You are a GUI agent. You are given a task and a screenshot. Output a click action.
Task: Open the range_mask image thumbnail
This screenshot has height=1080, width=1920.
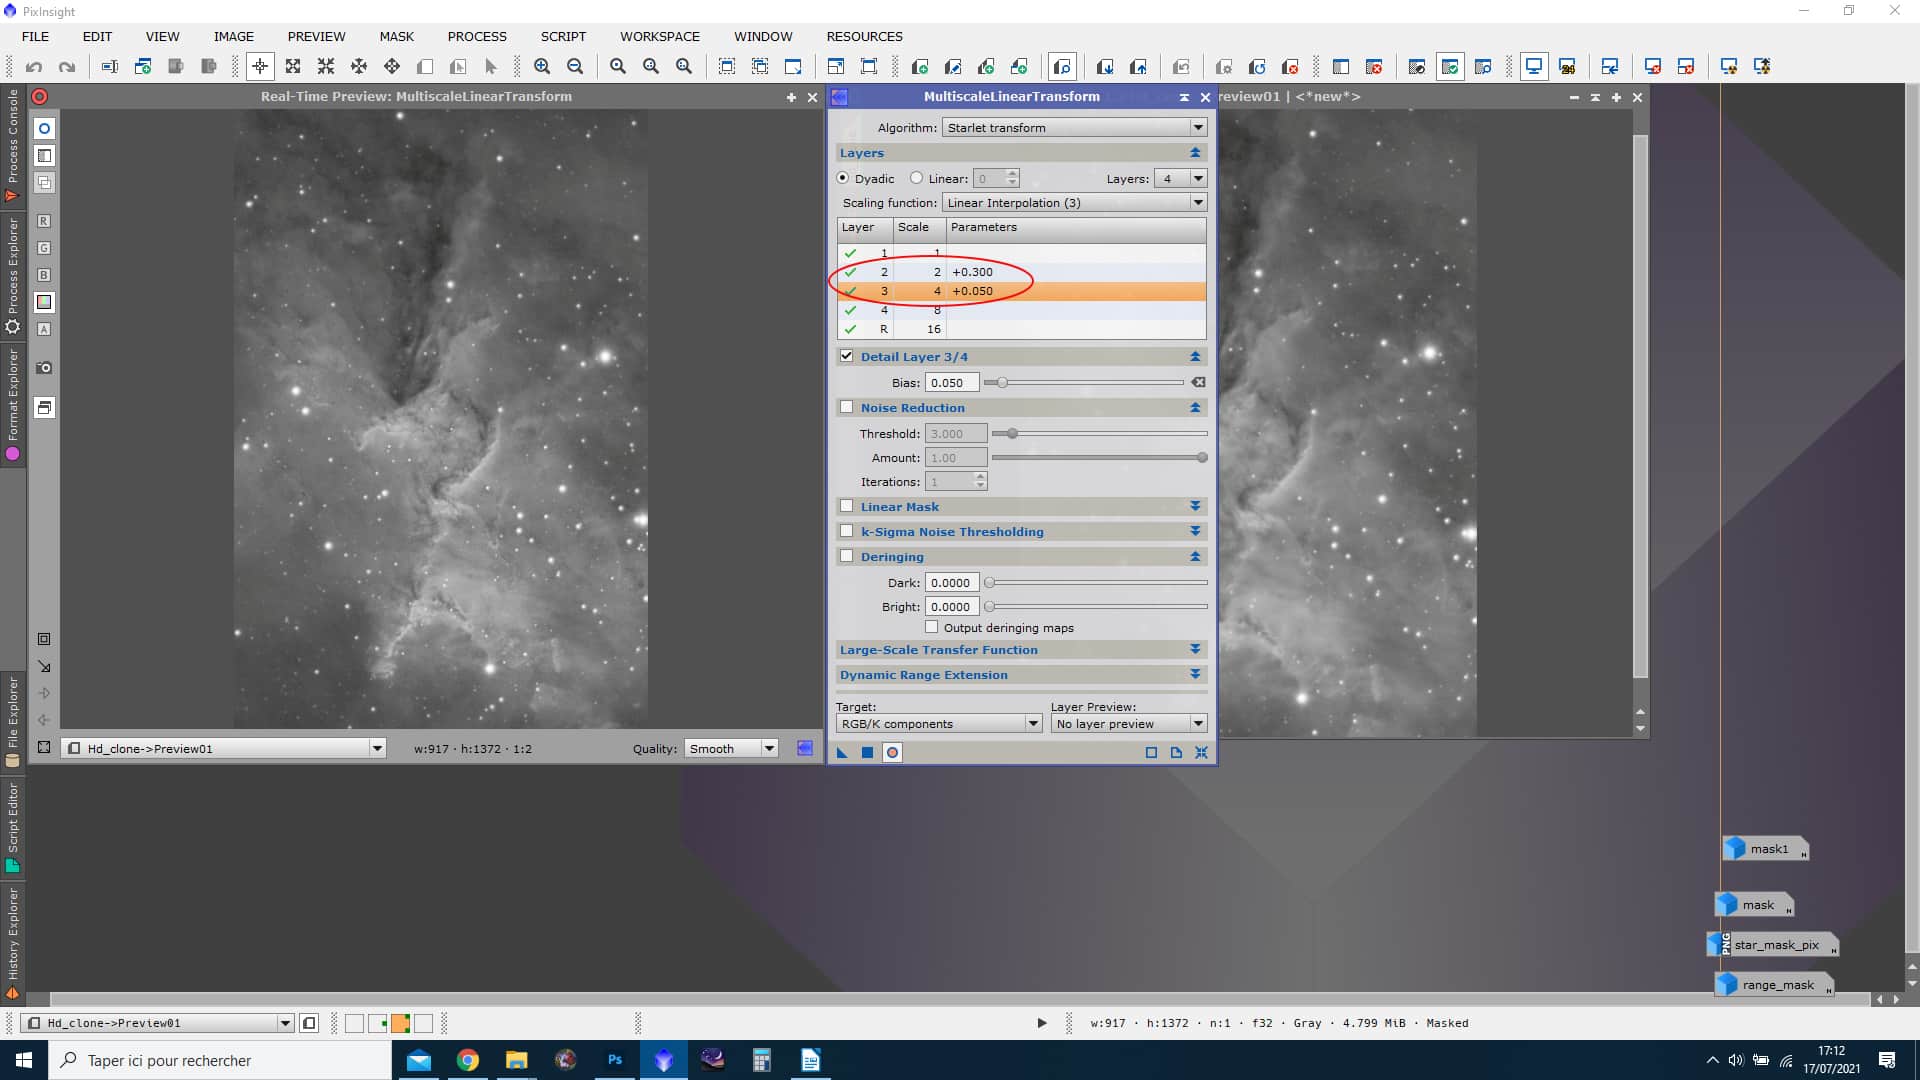pos(1775,984)
